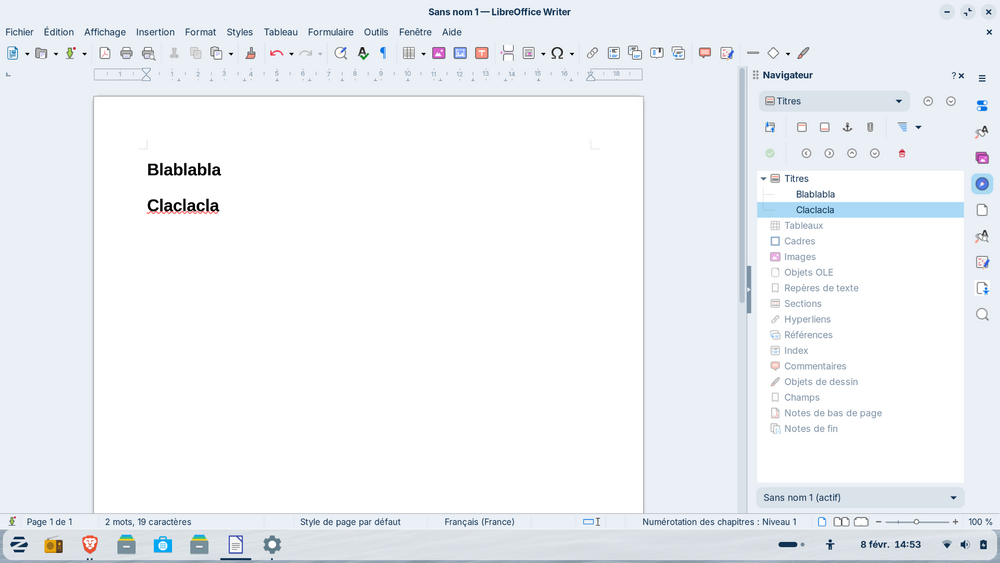Open the sidebar Properties deck
The image size is (1000, 563).
coord(982,106)
